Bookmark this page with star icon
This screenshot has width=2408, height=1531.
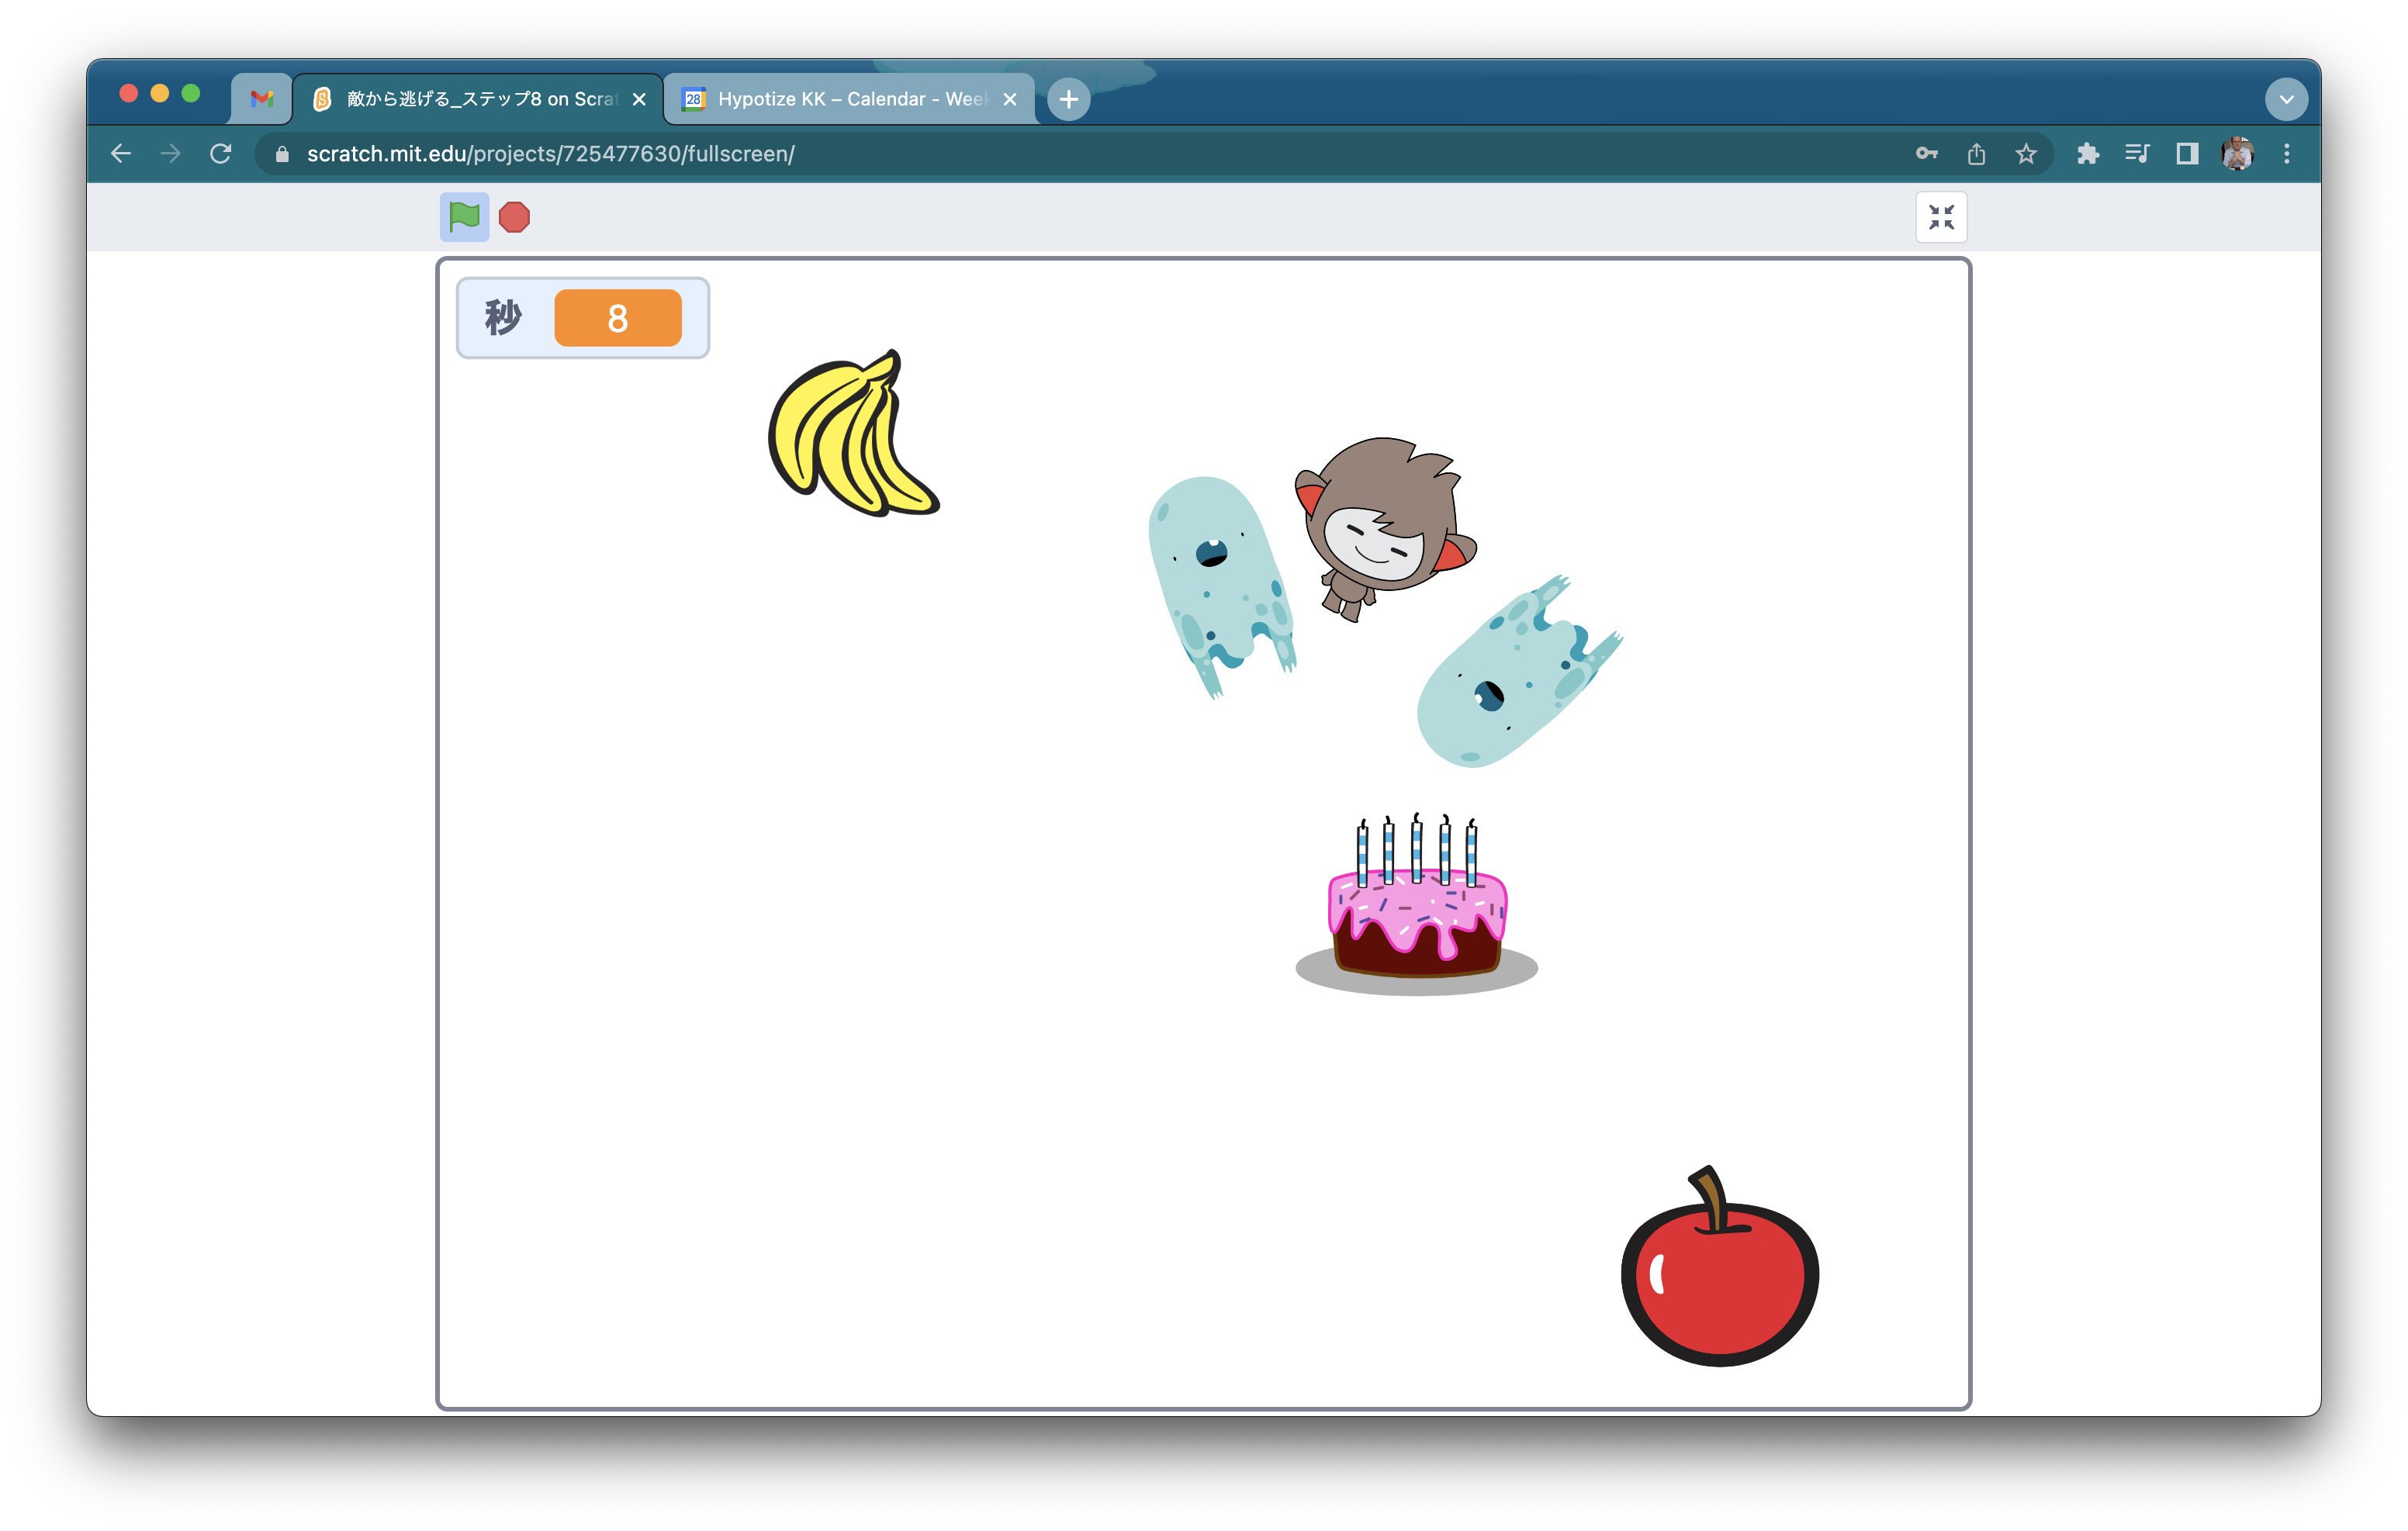pos(2025,154)
